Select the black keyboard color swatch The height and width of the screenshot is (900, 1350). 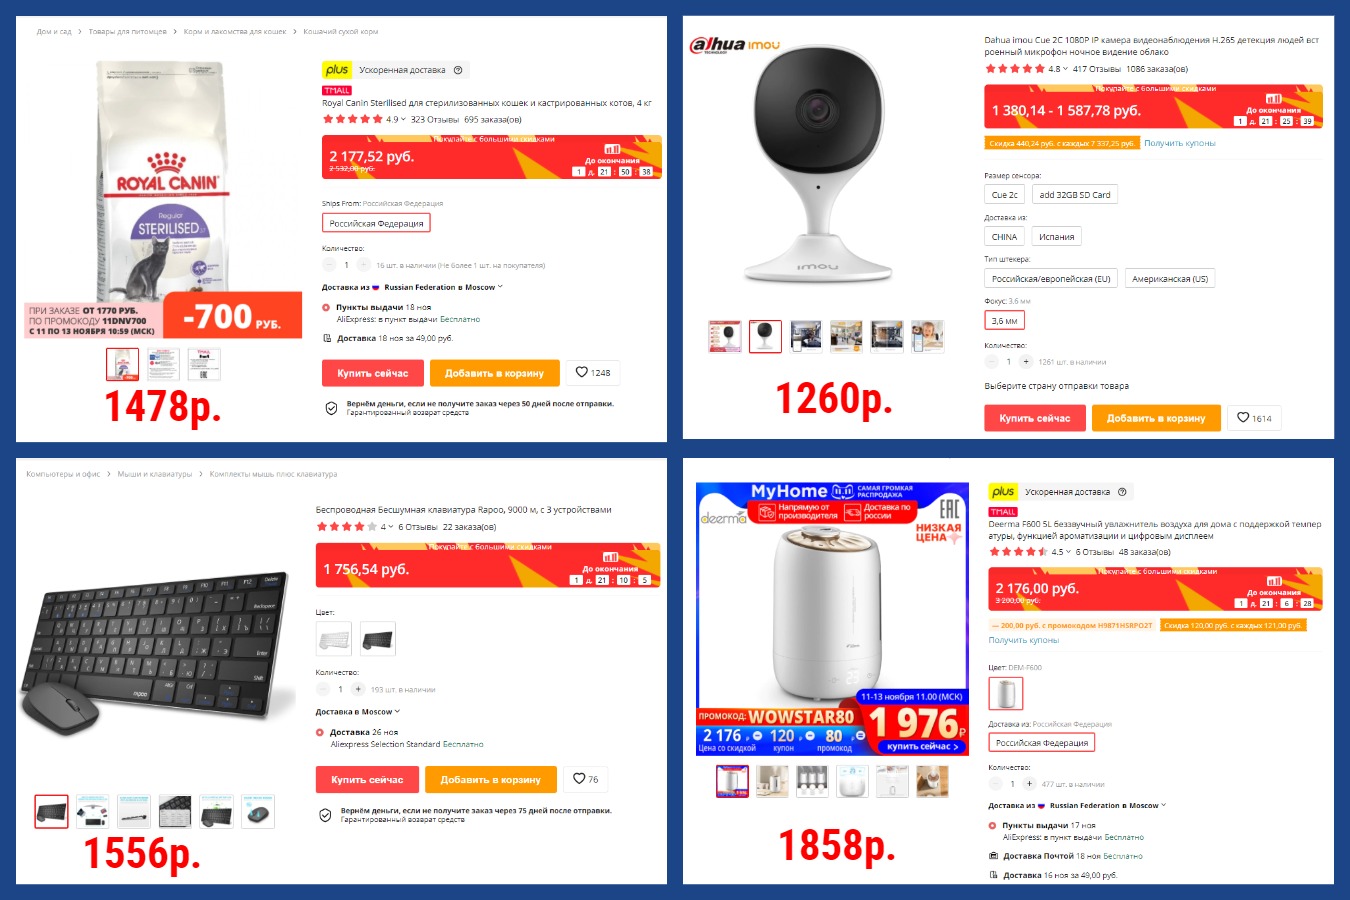pyautogui.click(x=378, y=639)
